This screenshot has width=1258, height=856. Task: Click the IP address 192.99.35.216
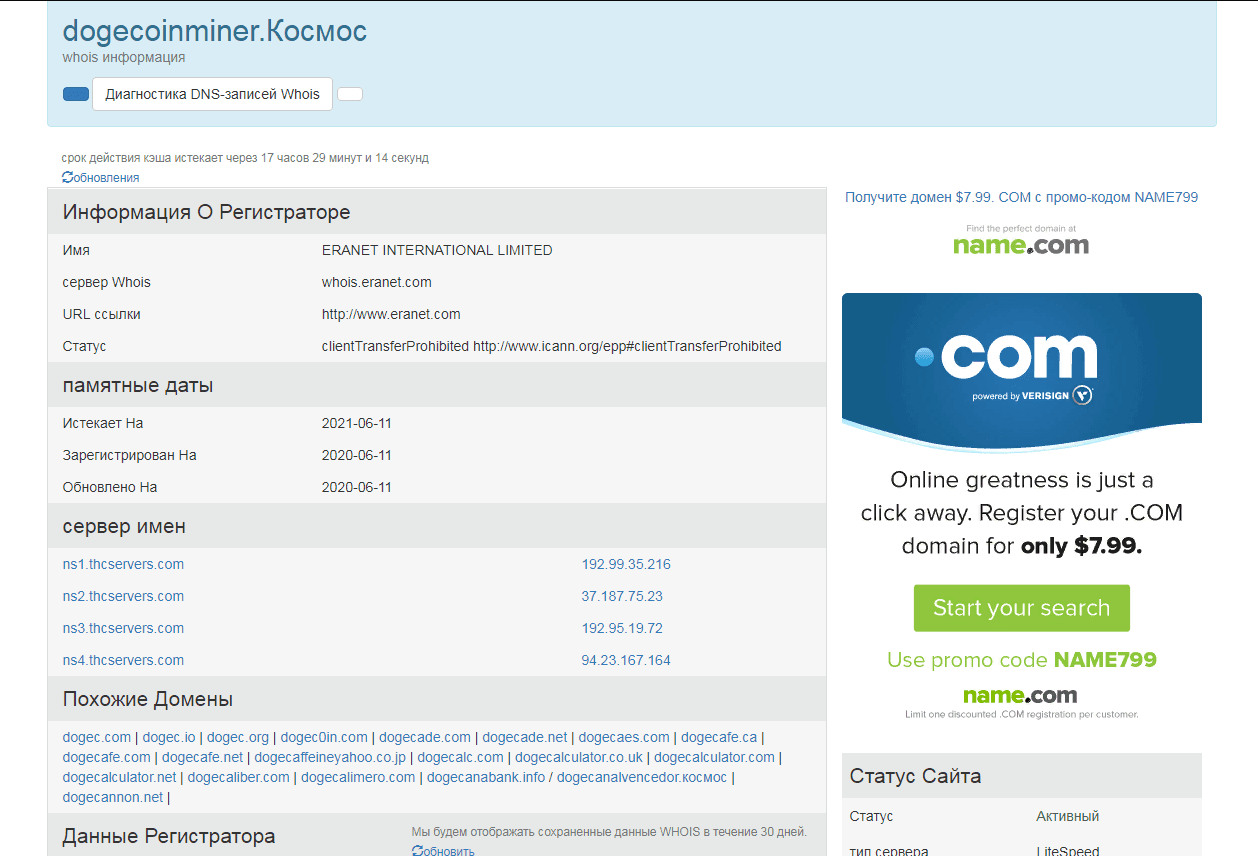coord(626,564)
